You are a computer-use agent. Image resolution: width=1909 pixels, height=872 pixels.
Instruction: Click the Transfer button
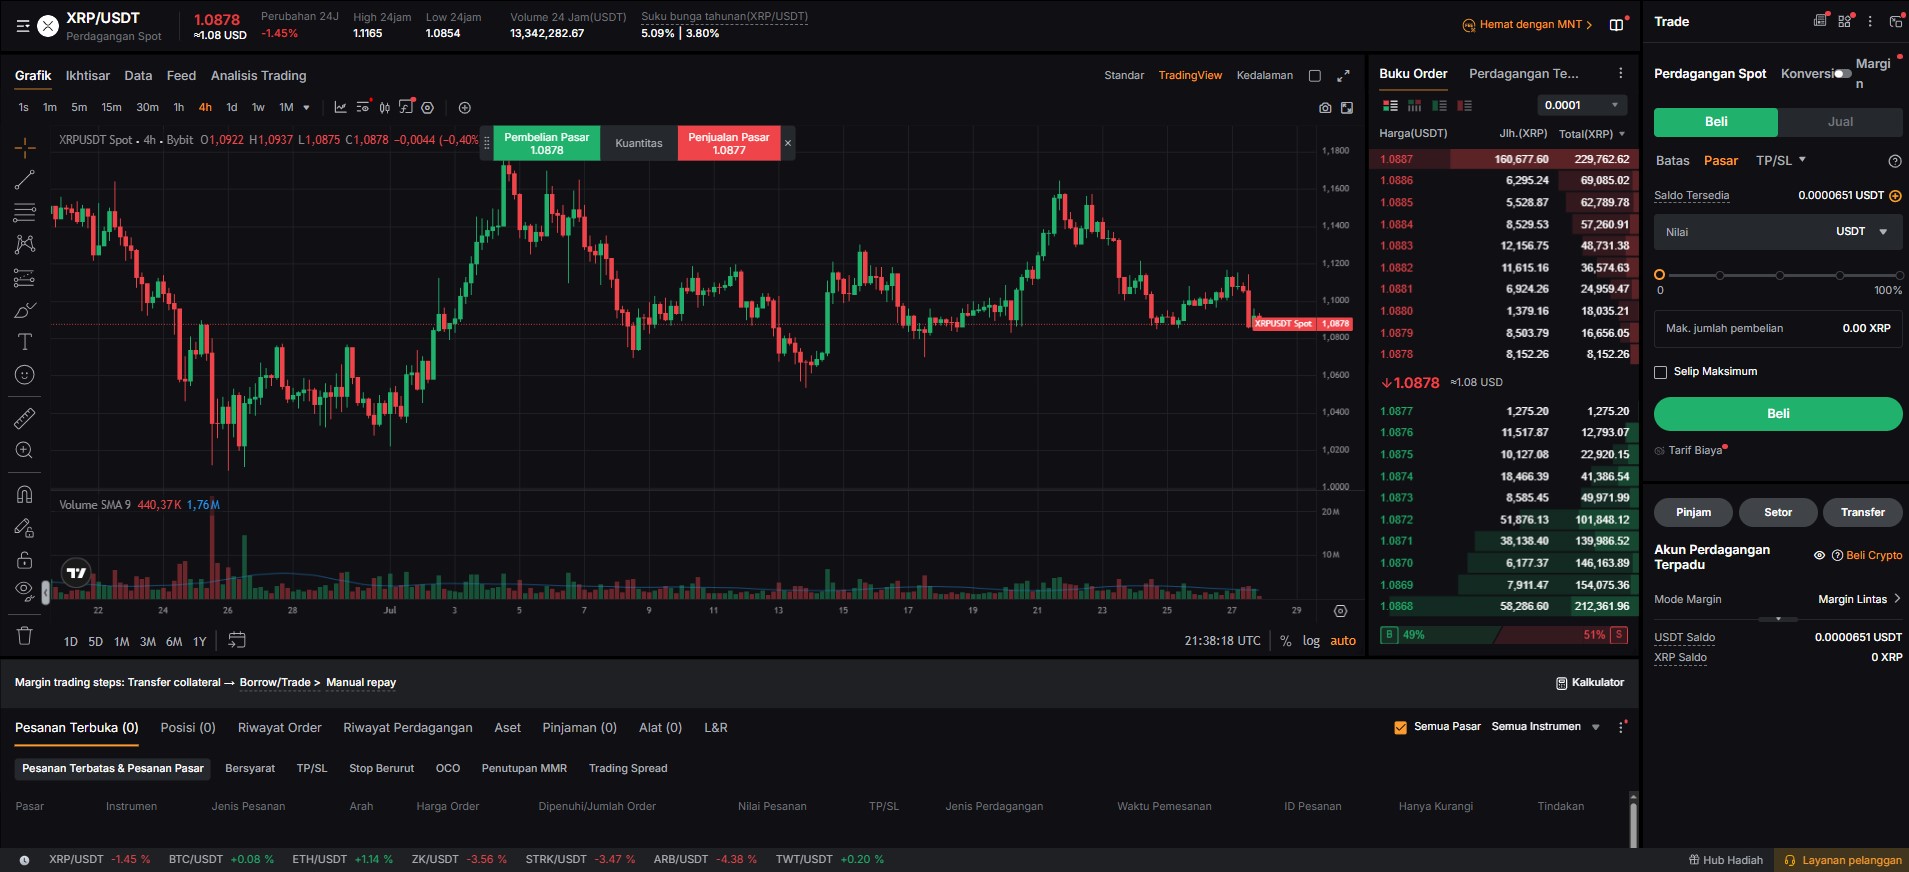(x=1862, y=512)
